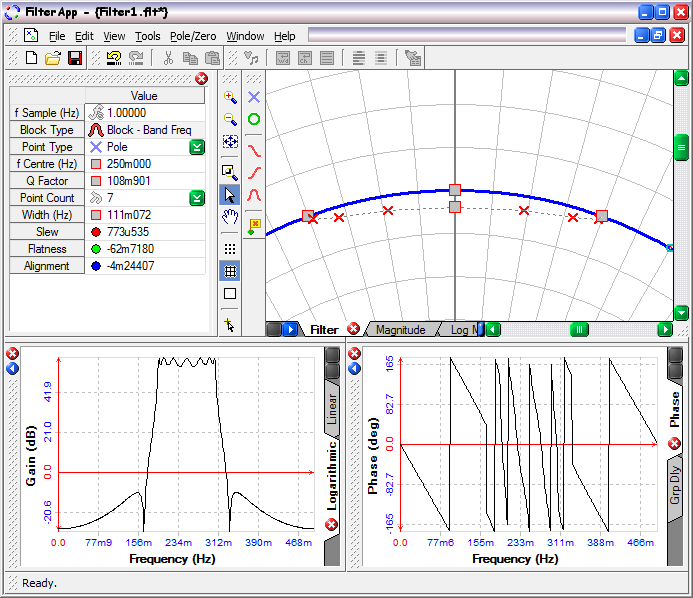Toggle the dotted grid display
Image resolution: width=693 pixels, height=598 pixels.
point(230,249)
